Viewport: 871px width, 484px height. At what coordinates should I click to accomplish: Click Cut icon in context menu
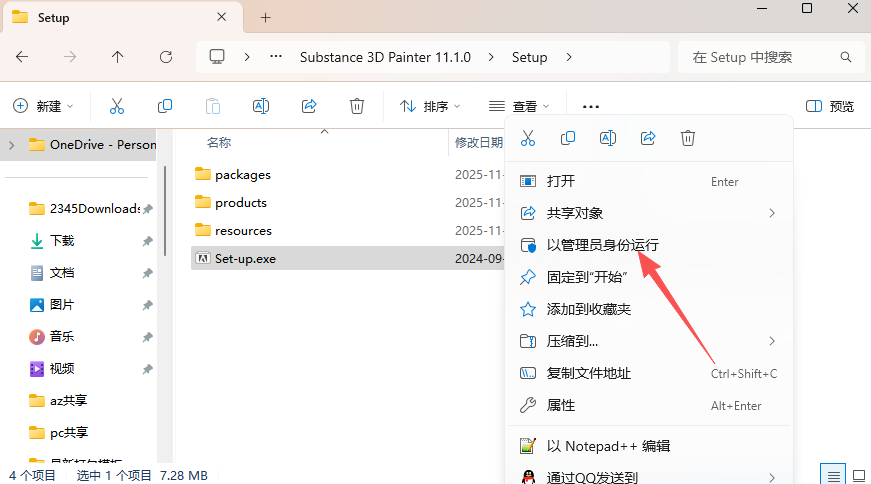coord(528,138)
